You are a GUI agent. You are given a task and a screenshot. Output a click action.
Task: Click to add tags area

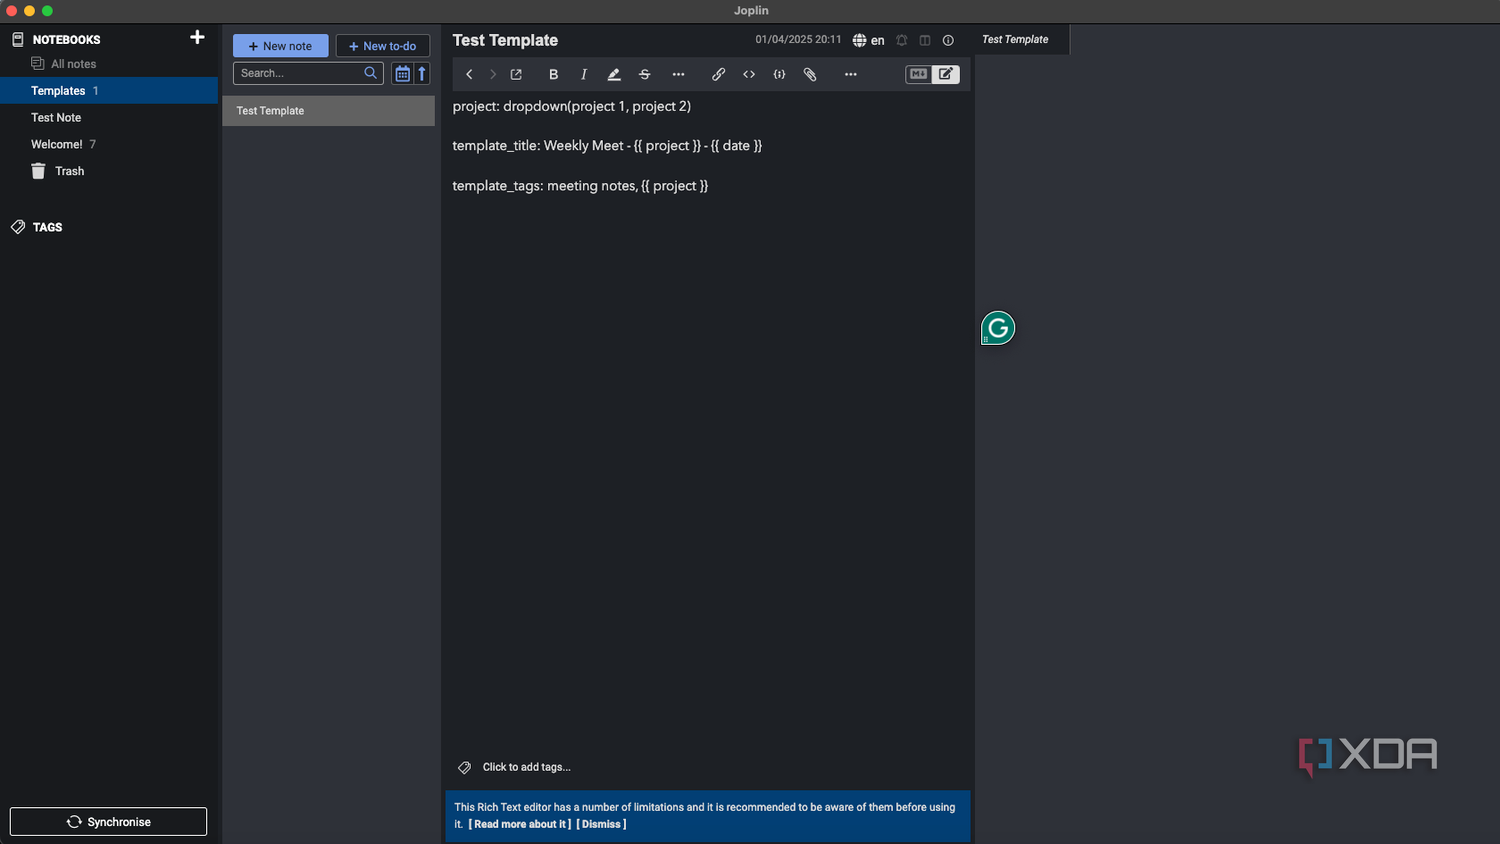click(x=526, y=767)
